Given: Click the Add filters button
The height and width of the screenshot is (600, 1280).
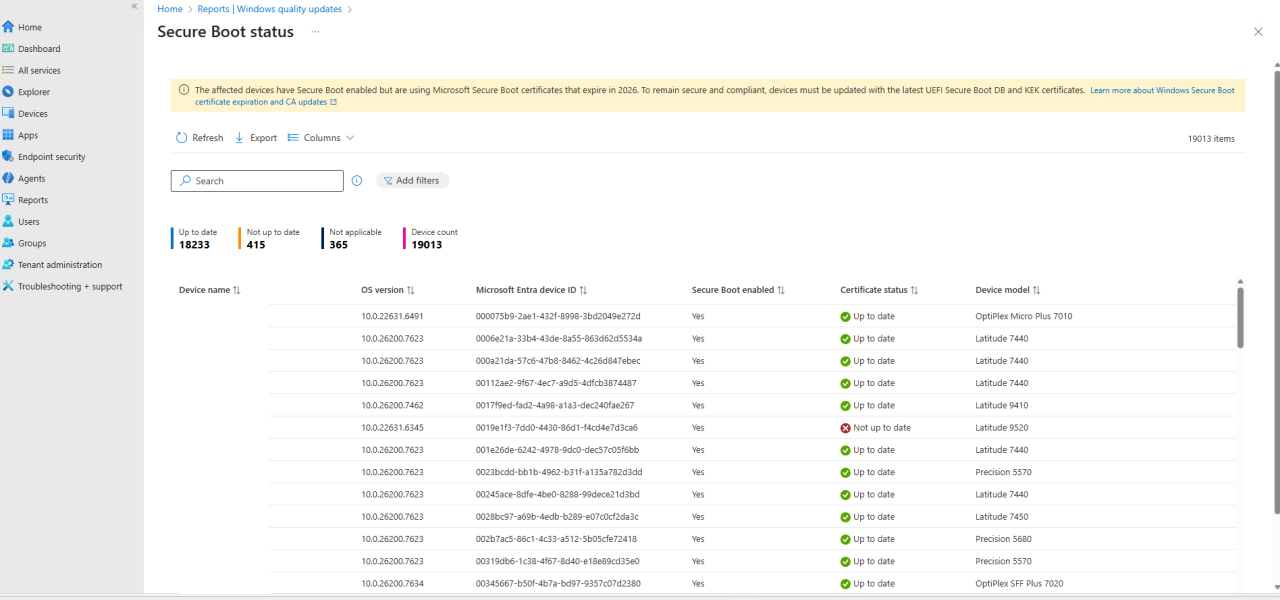Looking at the screenshot, I should click(x=412, y=181).
